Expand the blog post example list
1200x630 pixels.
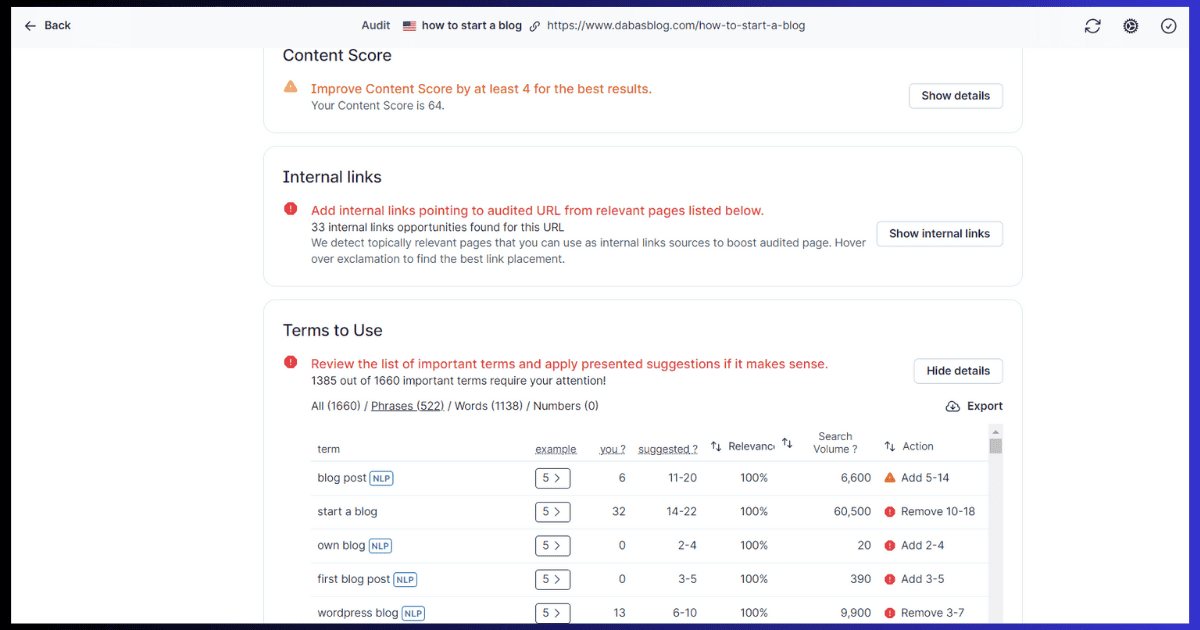point(553,478)
